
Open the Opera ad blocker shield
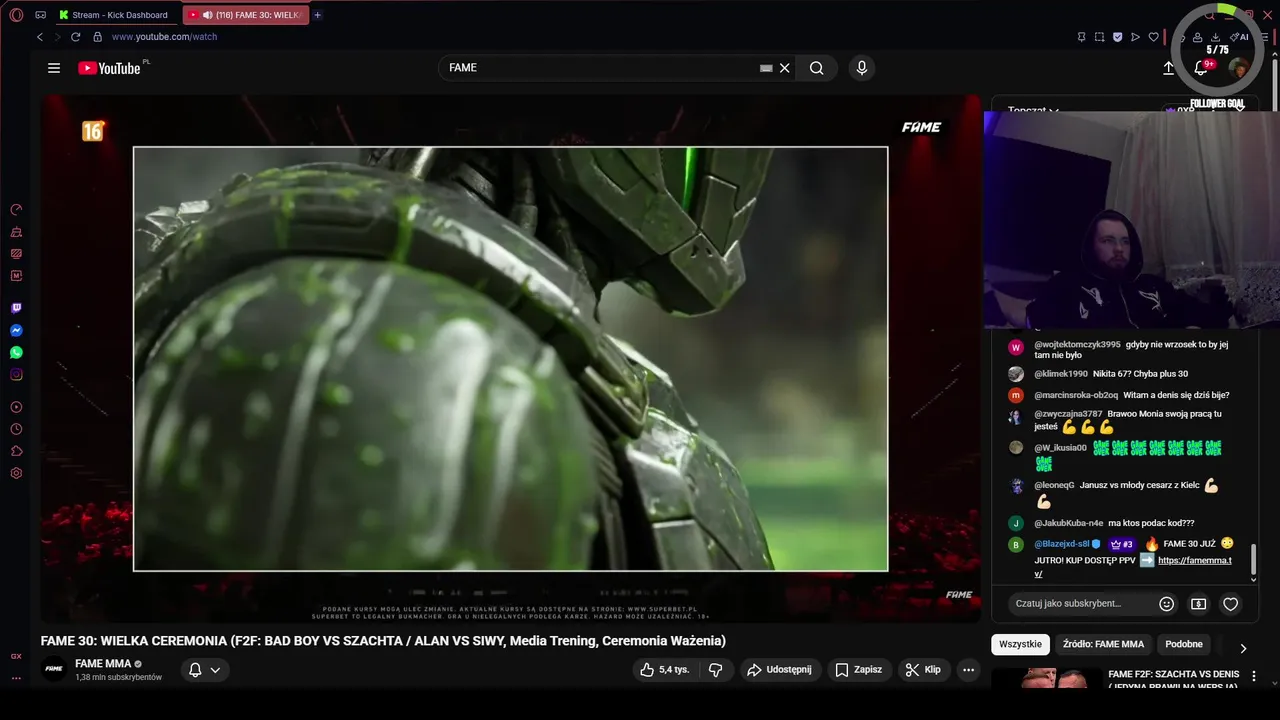click(1117, 37)
